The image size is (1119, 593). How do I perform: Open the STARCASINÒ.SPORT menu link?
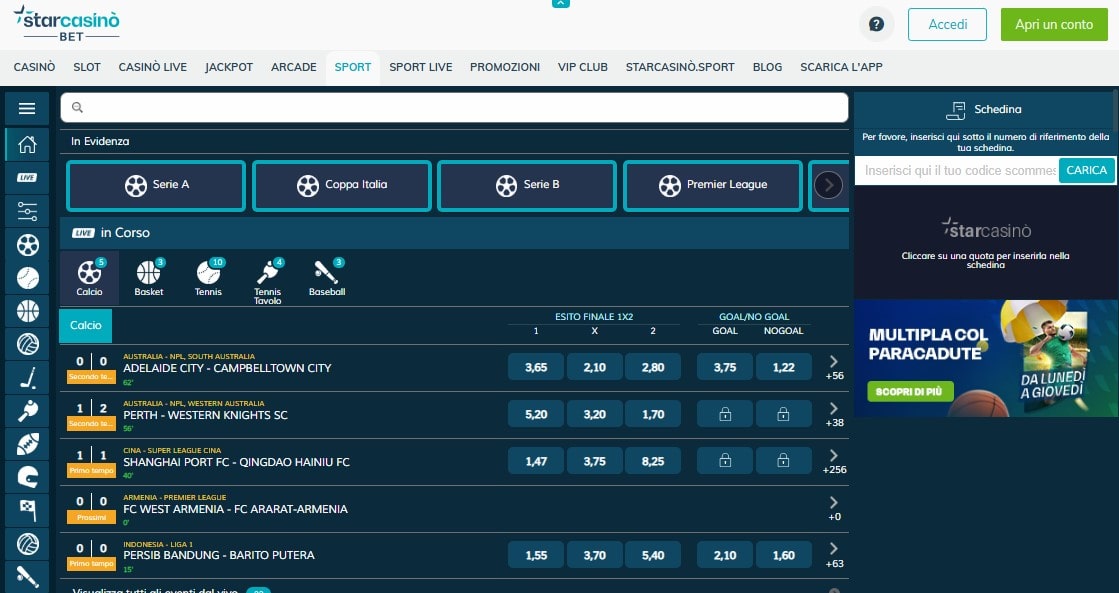(x=680, y=67)
